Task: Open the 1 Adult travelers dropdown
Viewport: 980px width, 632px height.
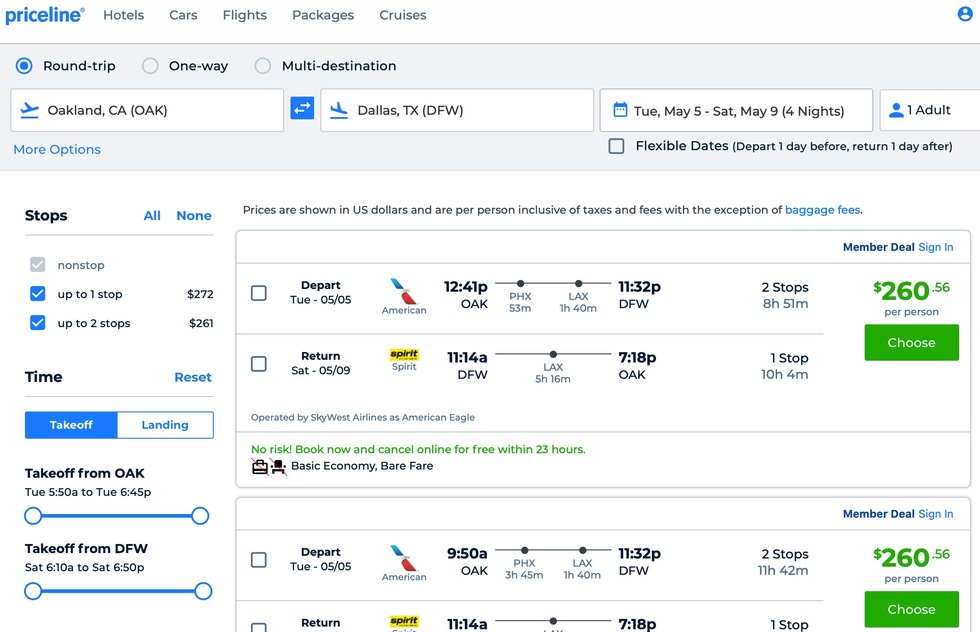Action: click(x=929, y=110)
